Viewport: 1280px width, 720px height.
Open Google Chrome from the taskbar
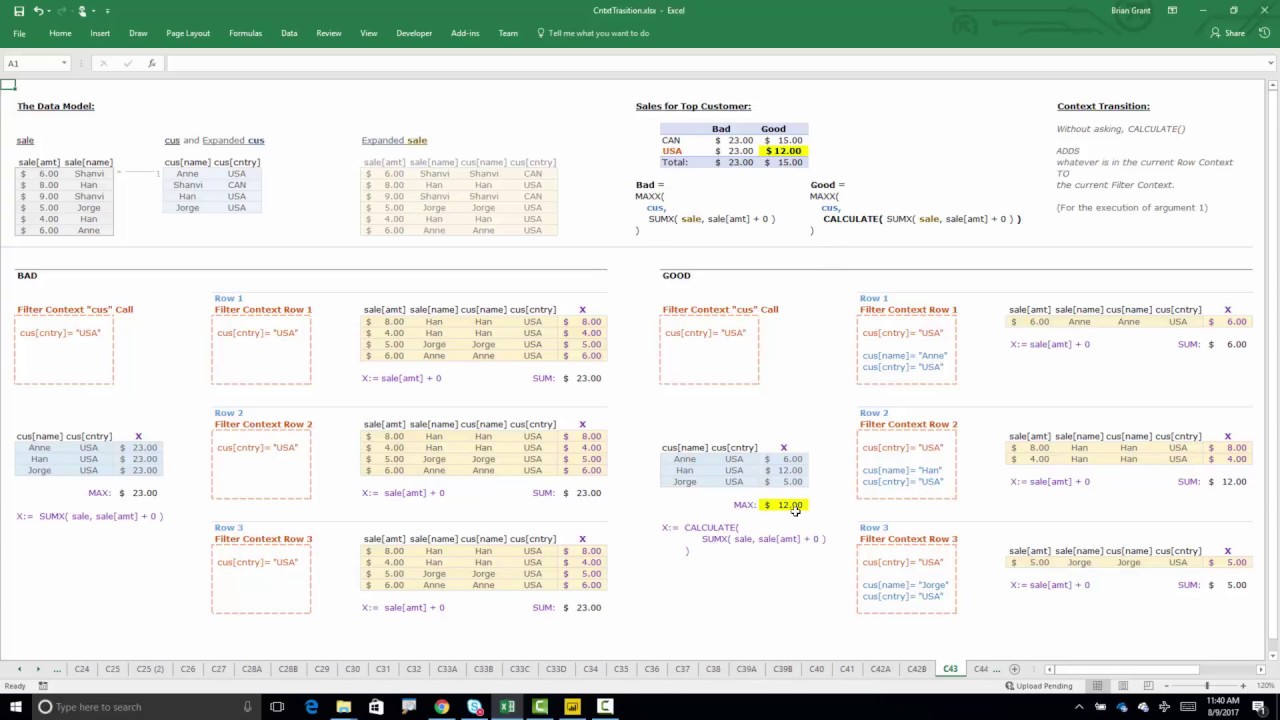click(442, 707)
